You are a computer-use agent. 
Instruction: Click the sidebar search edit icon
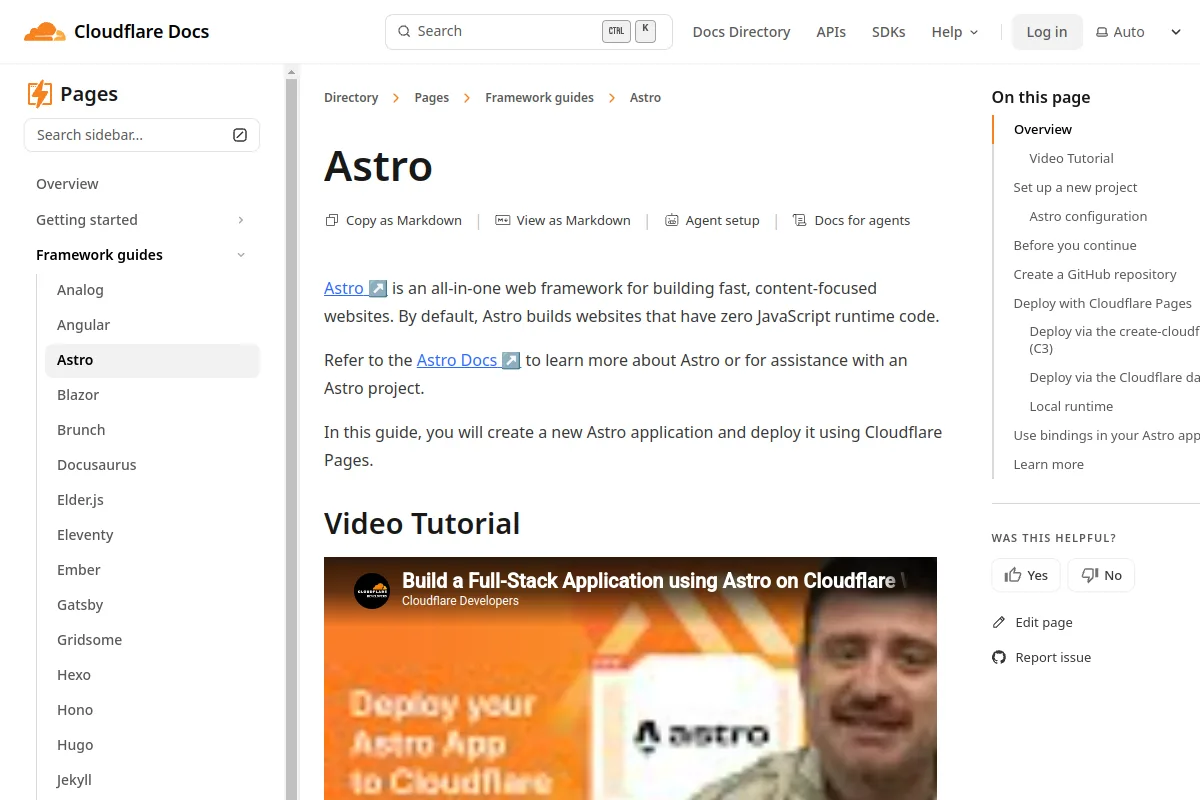[240, 135]
